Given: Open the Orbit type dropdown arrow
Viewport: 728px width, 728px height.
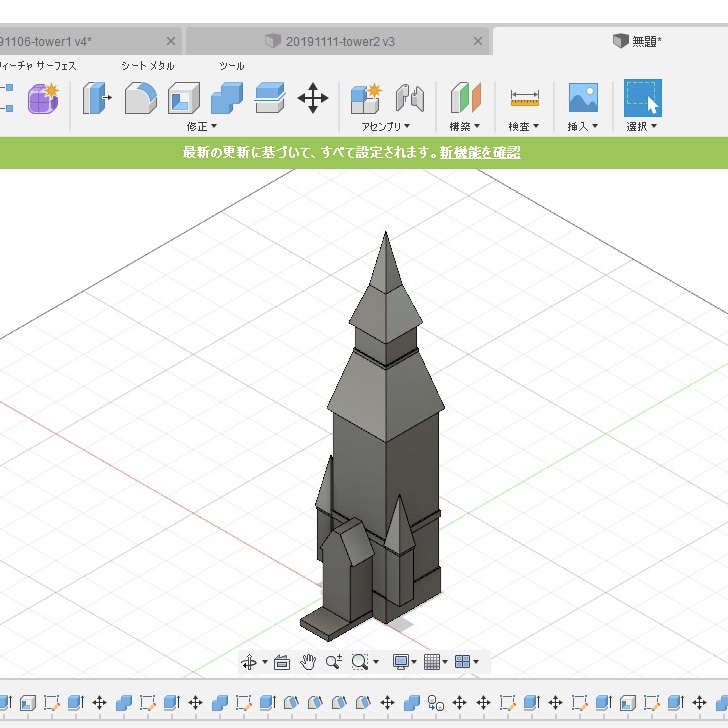Looking at the screenshot, I should pyautogui.click(x=265, y=662).
